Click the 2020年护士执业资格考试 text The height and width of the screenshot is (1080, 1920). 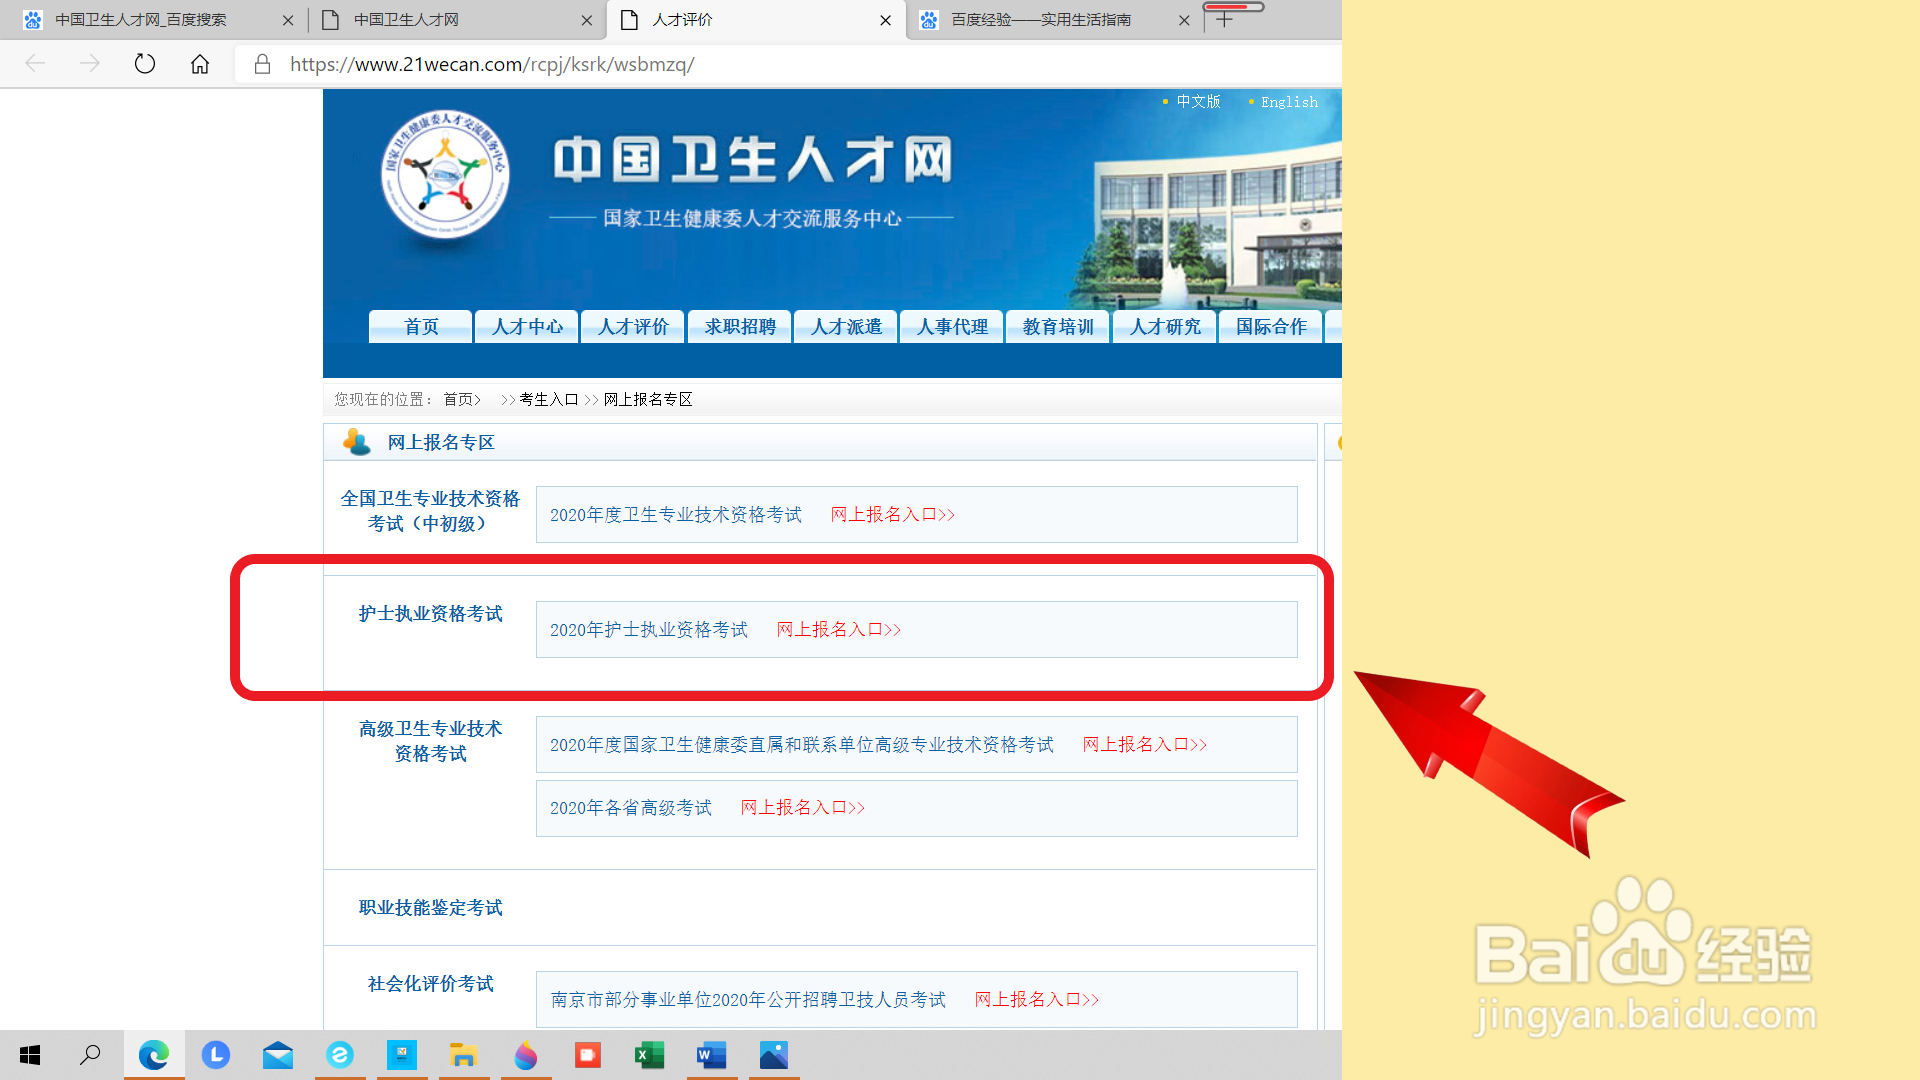point(649,630)
